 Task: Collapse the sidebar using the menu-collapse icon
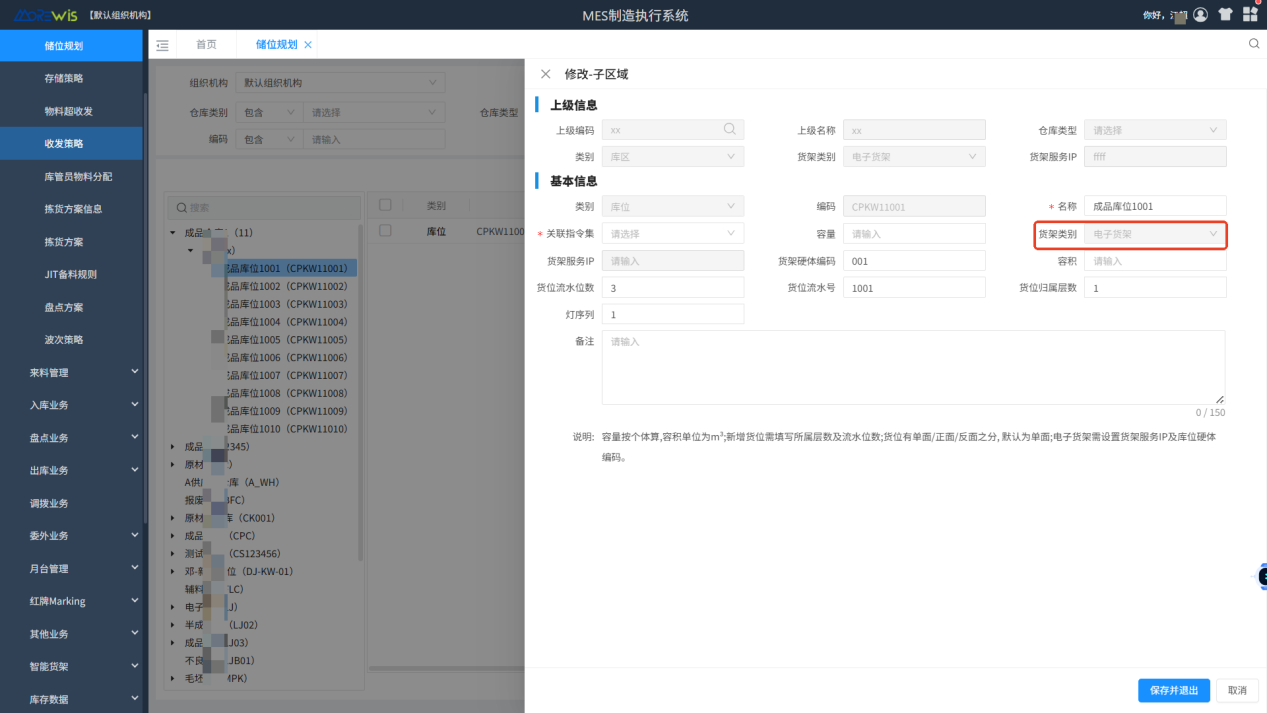(162, 44)
